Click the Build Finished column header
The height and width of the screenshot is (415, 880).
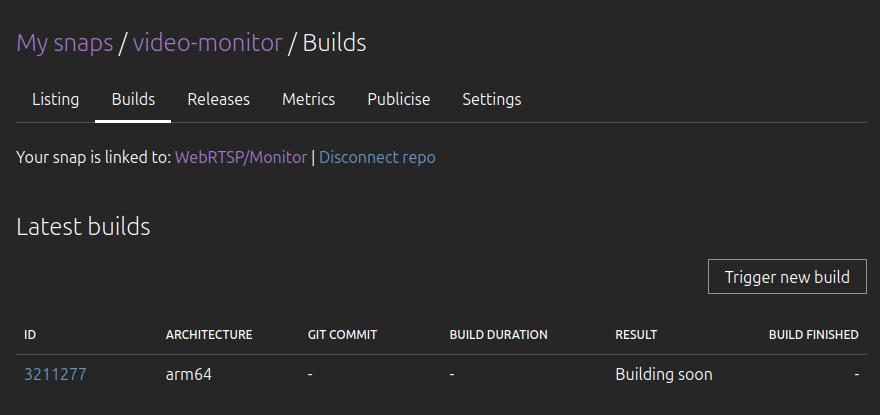click(814, 335)
